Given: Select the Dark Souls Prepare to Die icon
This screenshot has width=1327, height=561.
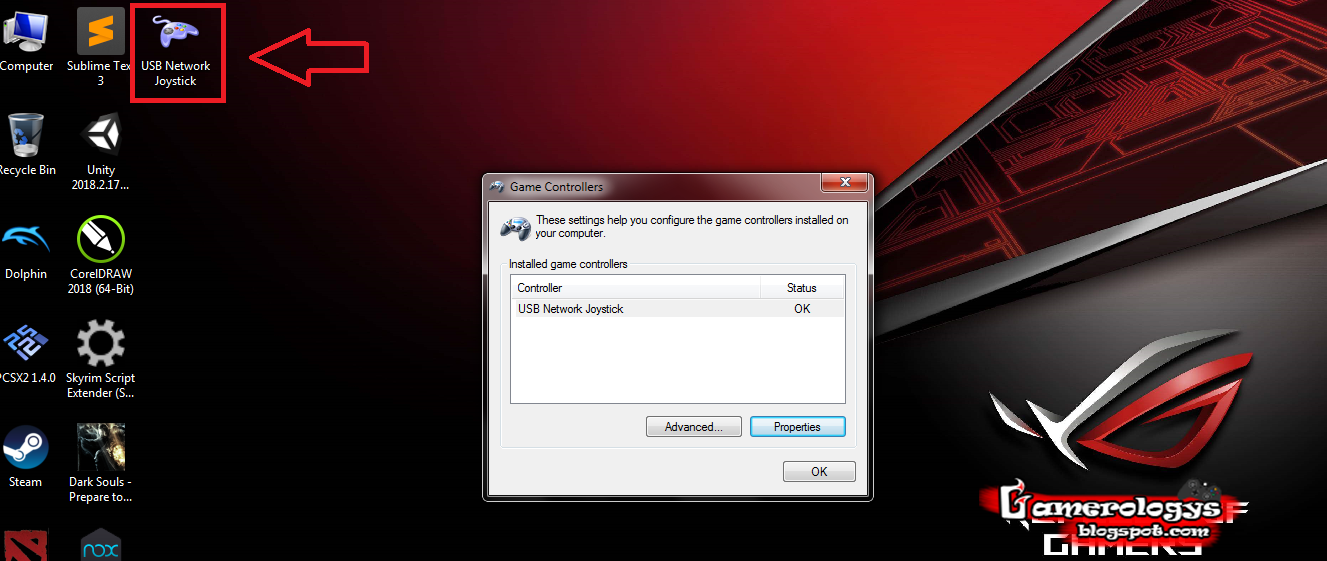Looking at the screenshot, I should (x=101, y=464).
